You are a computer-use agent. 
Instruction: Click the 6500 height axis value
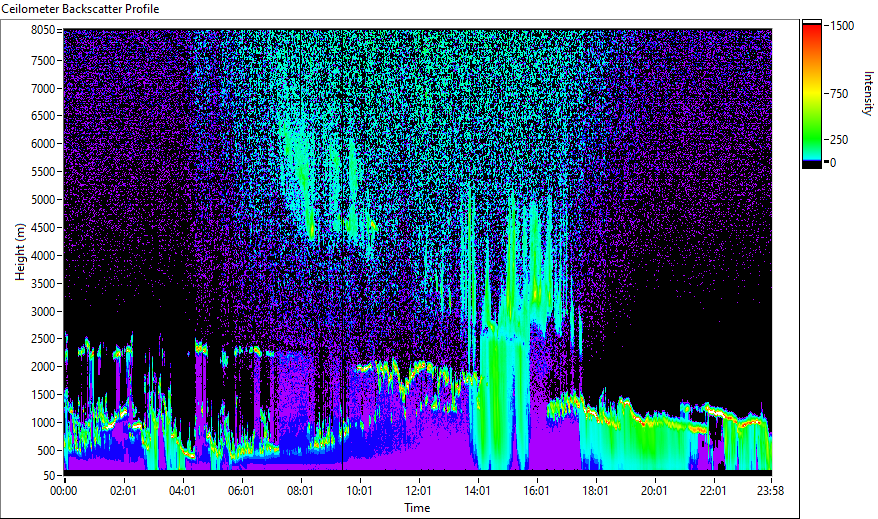click(x=43, y=116)
